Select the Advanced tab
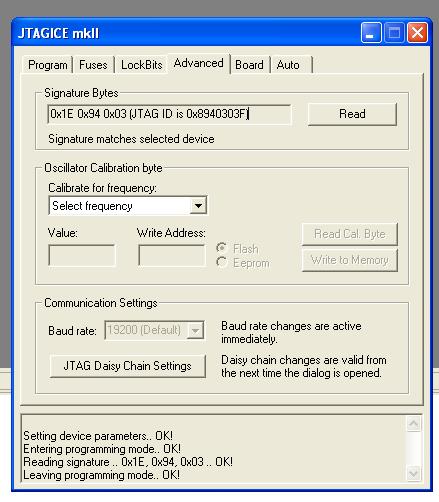 coord(199,63)
